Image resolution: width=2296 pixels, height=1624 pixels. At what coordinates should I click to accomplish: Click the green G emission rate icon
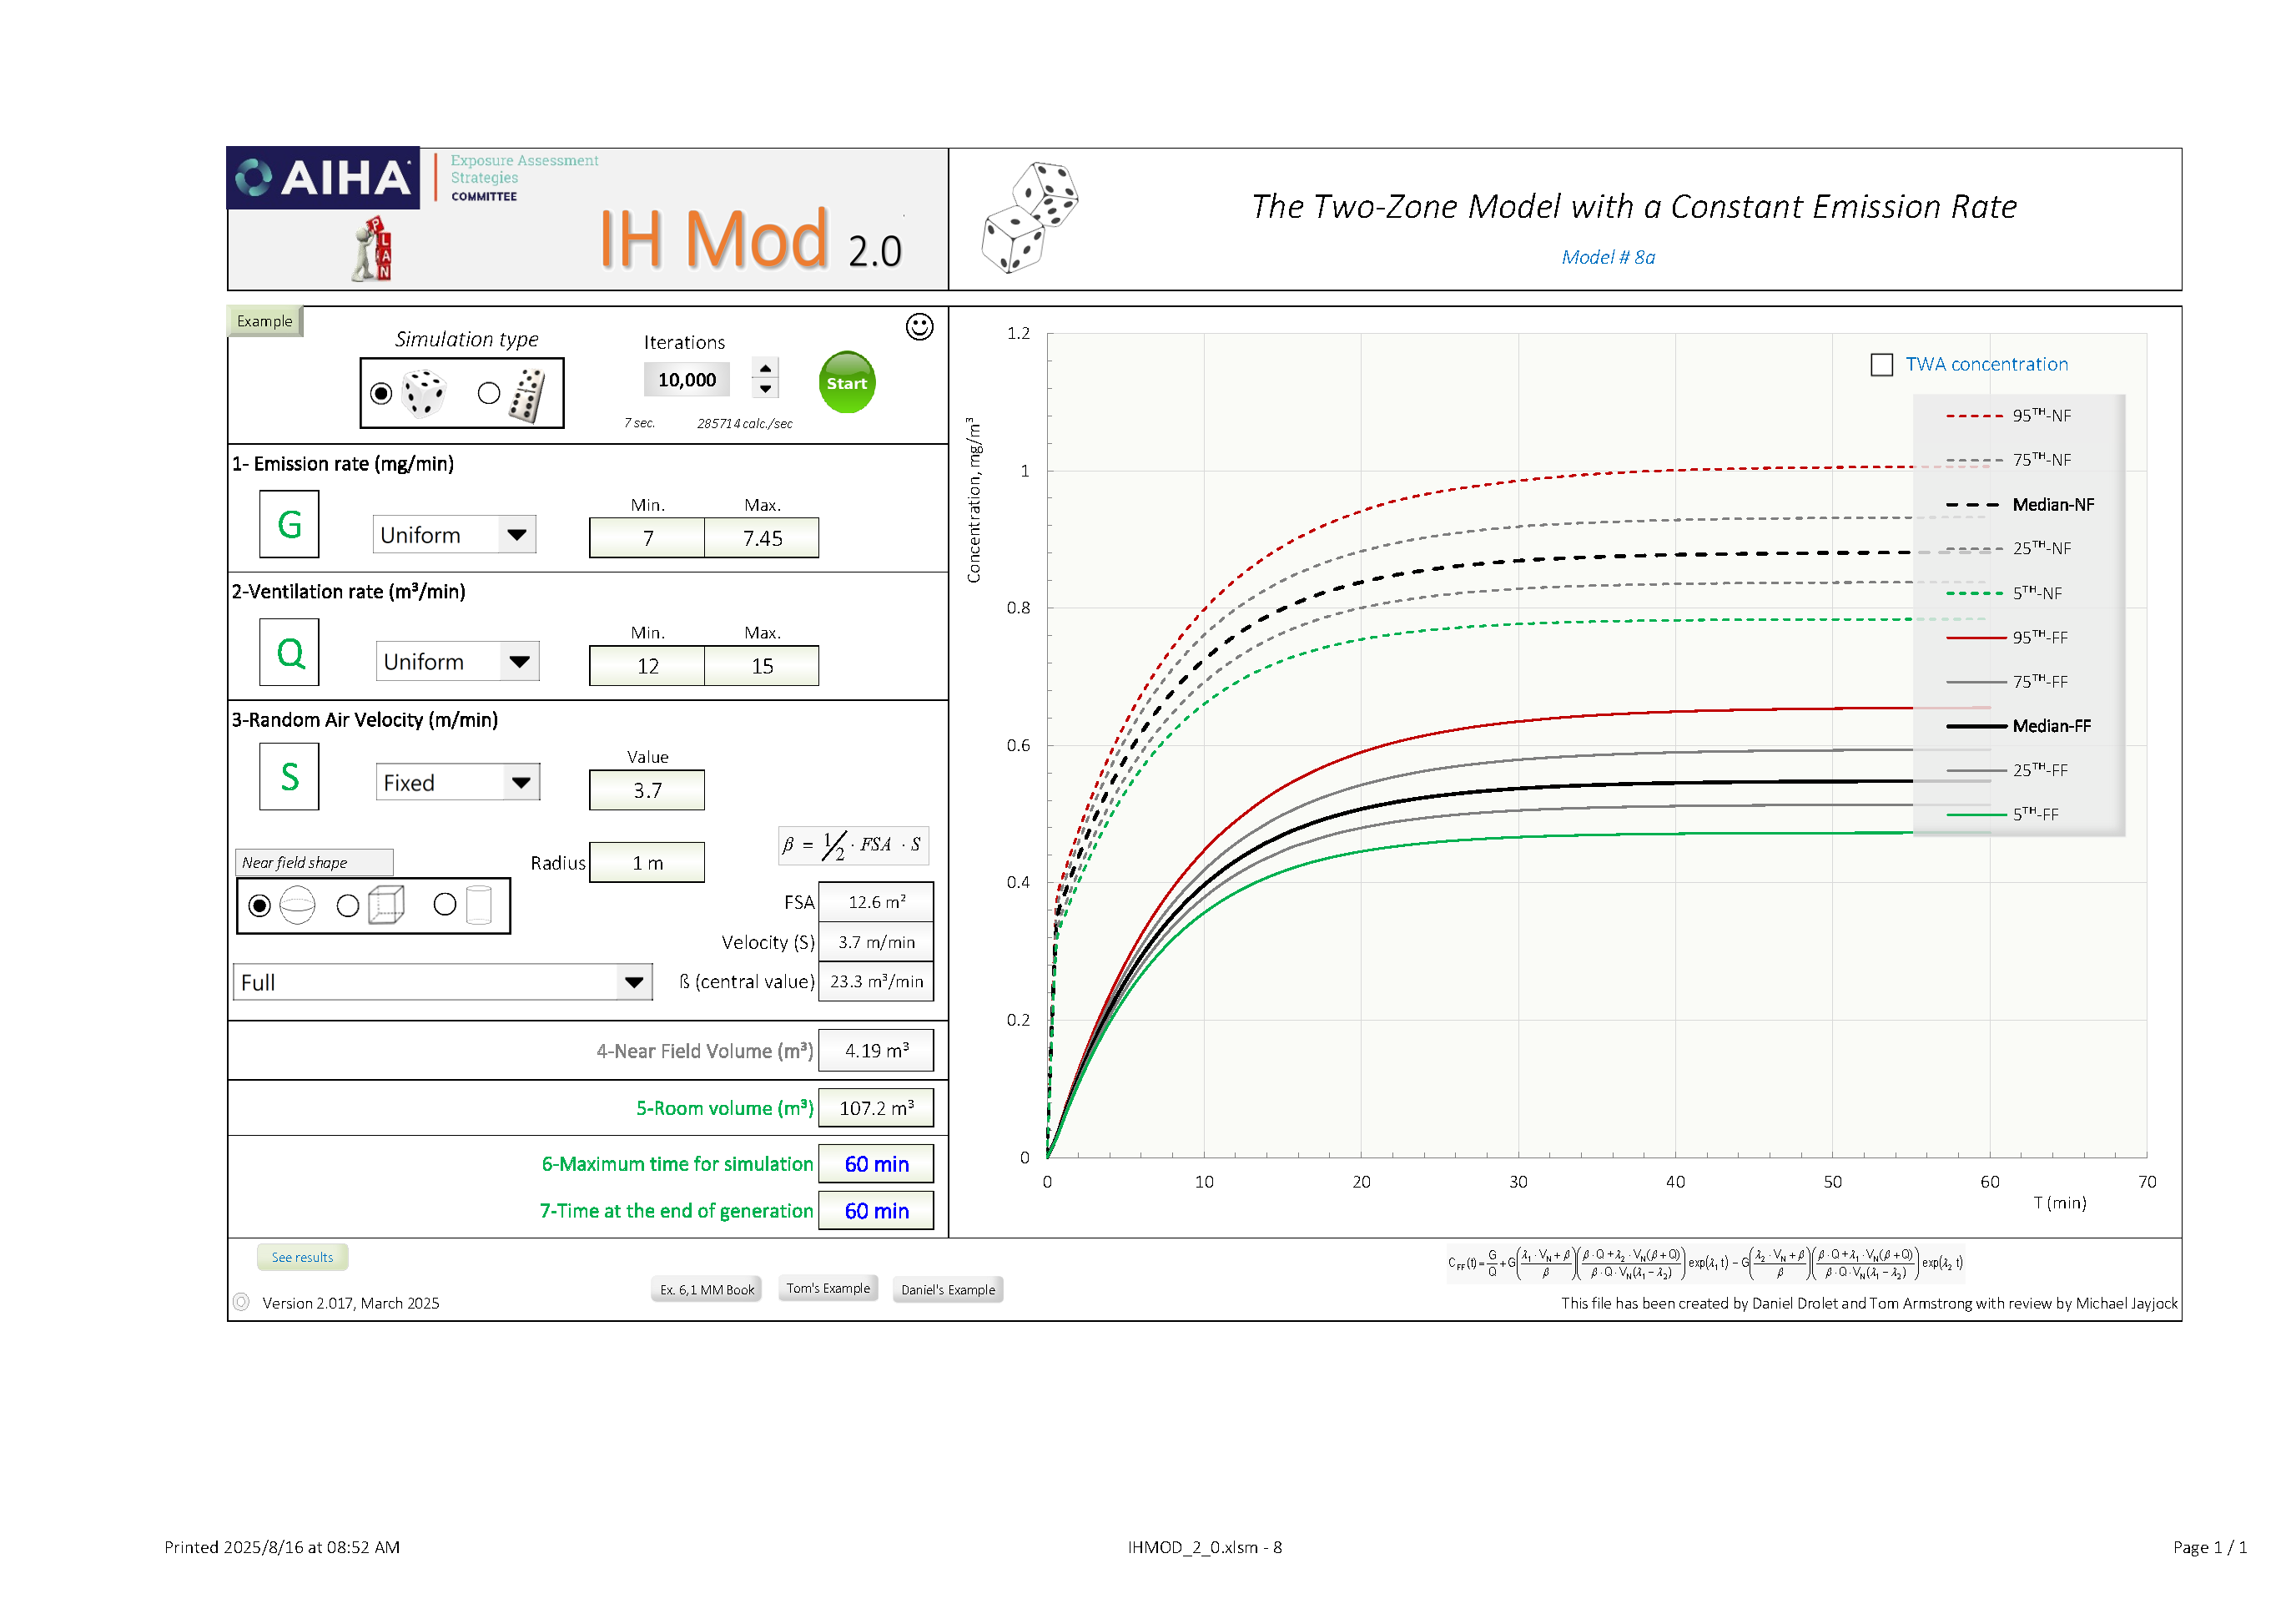(289, 524)
